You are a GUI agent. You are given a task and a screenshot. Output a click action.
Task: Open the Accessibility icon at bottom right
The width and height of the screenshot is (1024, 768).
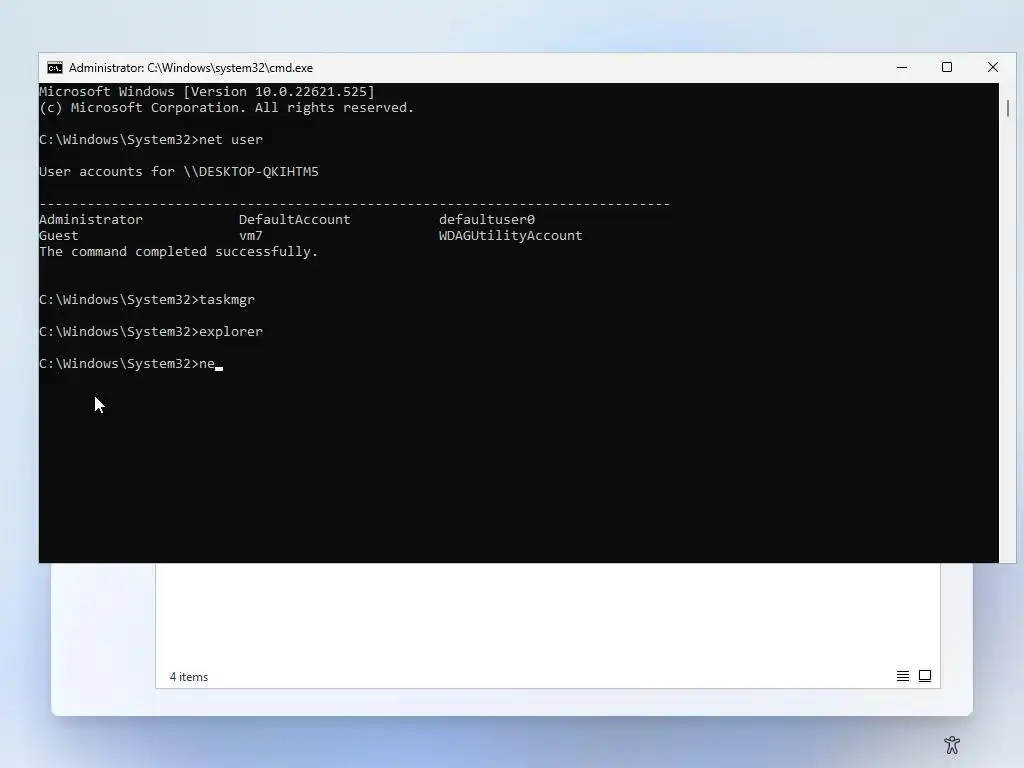click(x=952, y=744)
